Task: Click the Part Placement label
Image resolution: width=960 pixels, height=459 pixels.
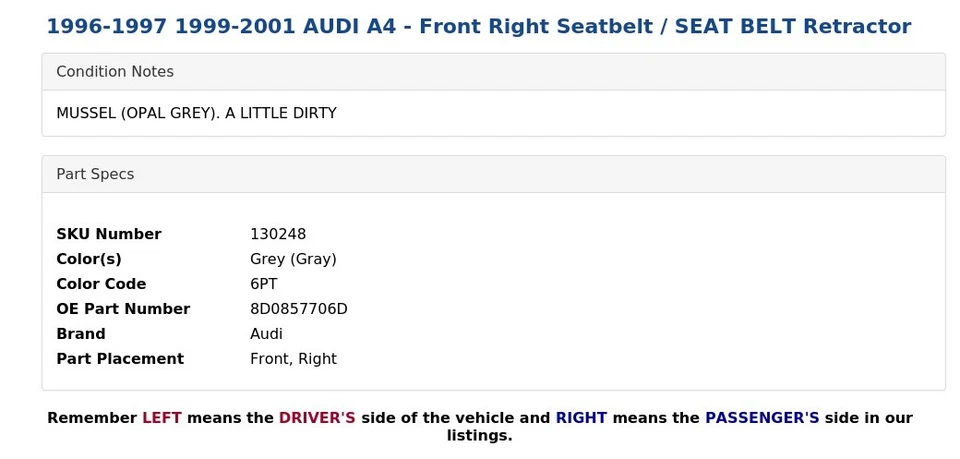Action: pos(120,359)
